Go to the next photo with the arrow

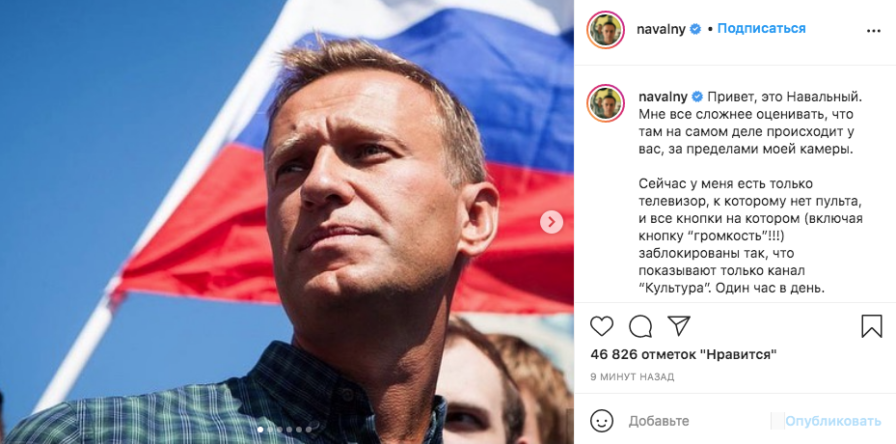(x=551, y=222)
